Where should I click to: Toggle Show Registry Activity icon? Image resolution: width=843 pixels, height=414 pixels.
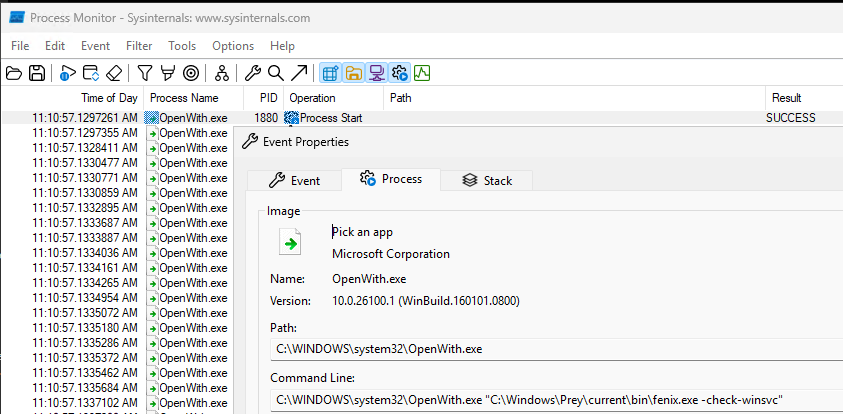pos(330,73)
